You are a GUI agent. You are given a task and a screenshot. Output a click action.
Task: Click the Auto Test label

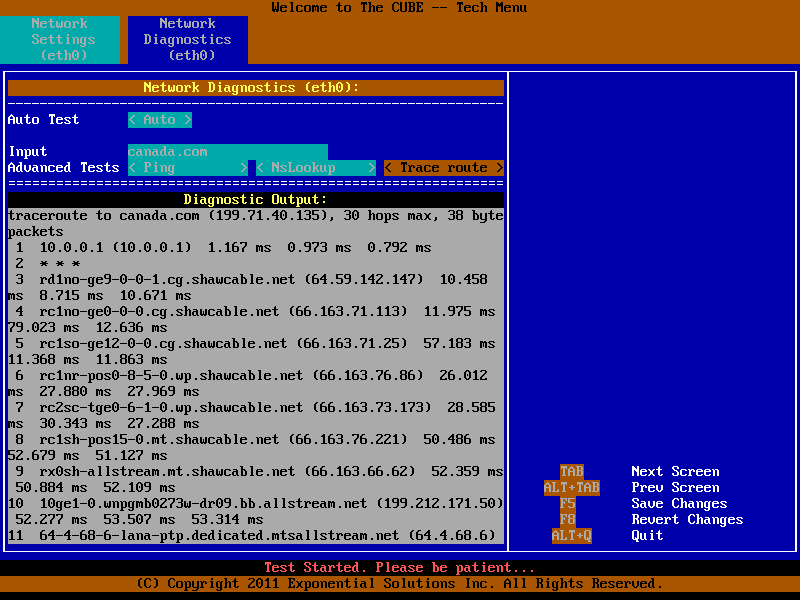click(x=43, y=120)
